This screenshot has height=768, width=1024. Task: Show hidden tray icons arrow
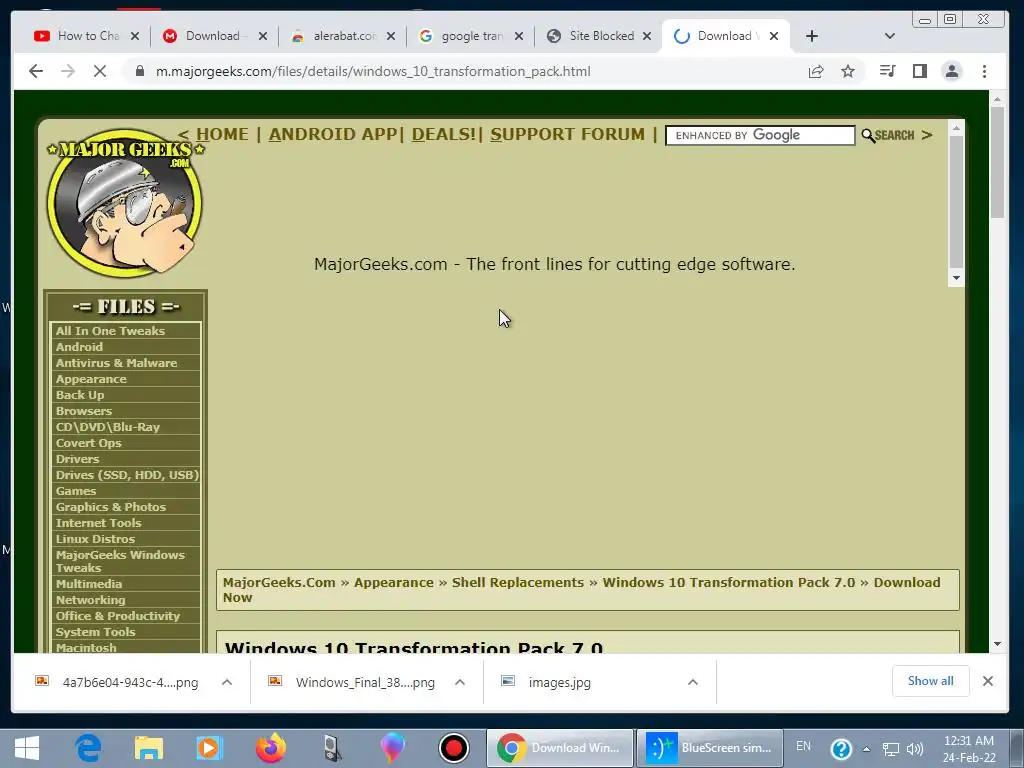867,749
